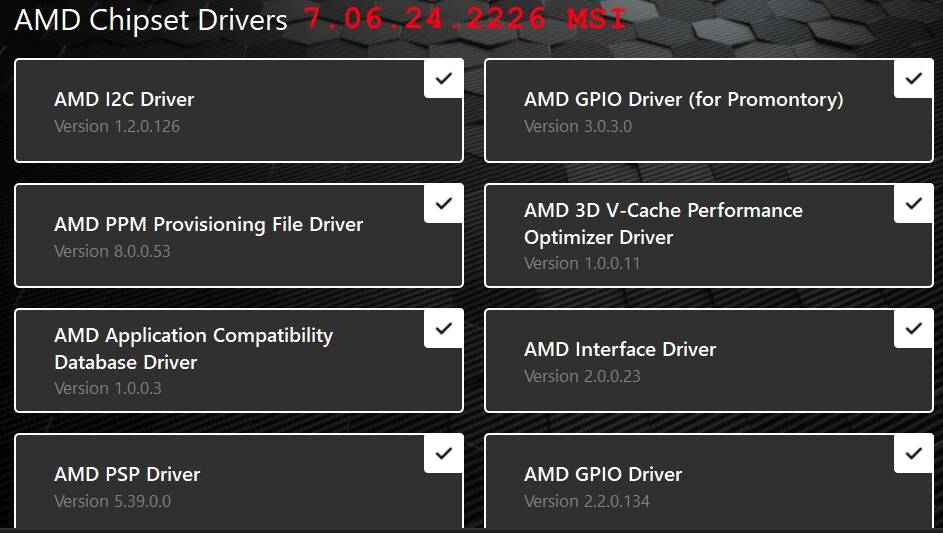This screenshot has width=943, height=533.
Task: Uncheck the AMD I2C Driver checkbox
Action: pos(443,78)
